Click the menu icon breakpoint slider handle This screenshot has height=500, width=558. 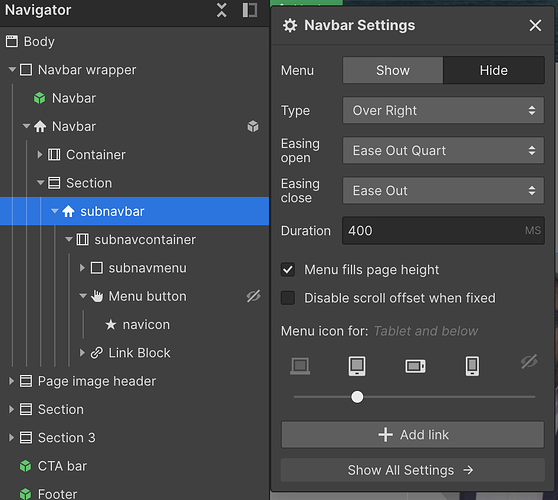pos(357,397)
